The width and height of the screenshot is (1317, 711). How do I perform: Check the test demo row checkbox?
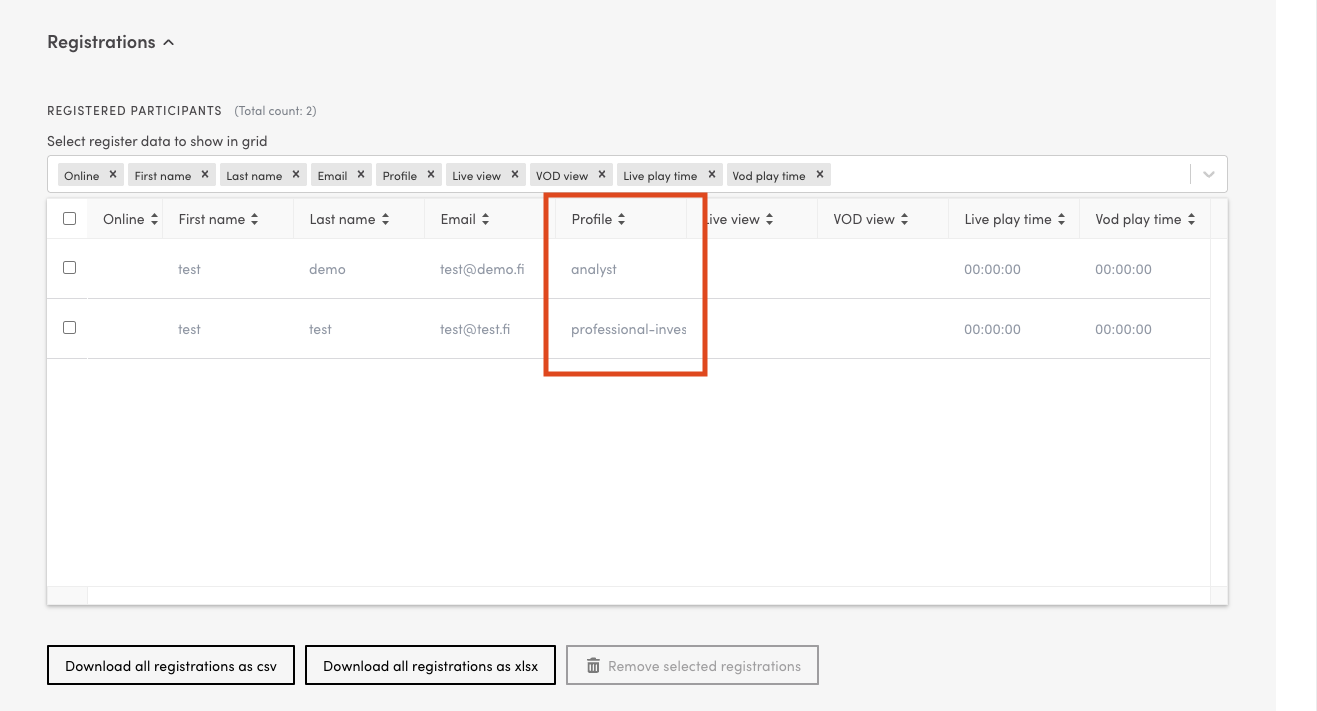tap(69, 268)
